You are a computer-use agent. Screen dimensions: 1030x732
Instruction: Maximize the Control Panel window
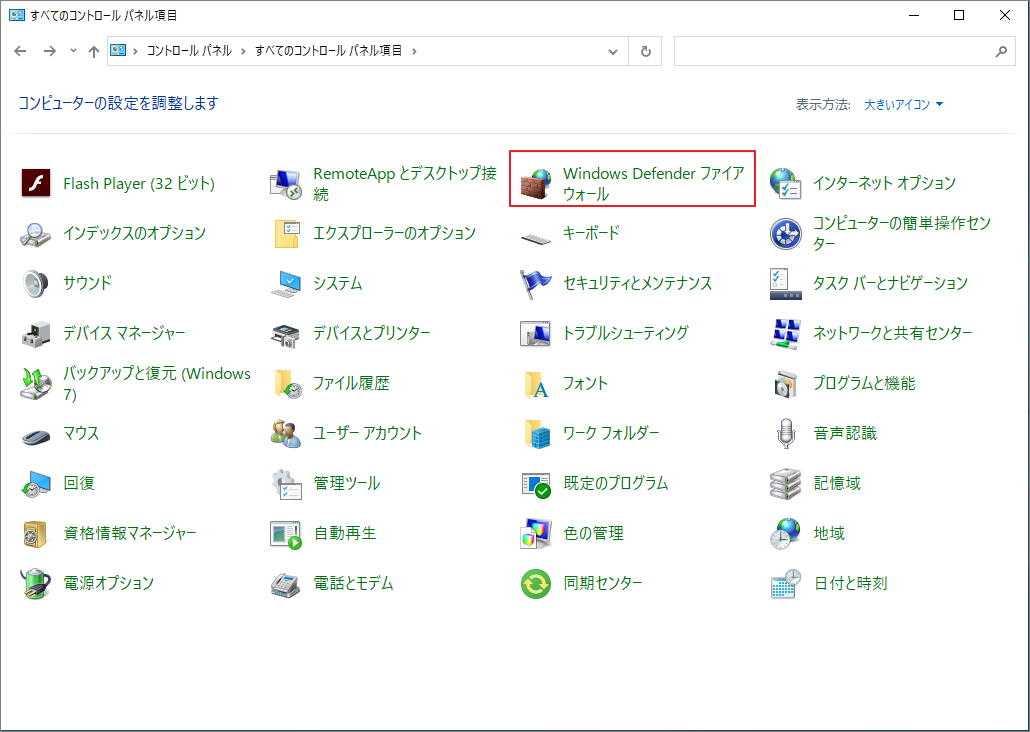(959, 15)
